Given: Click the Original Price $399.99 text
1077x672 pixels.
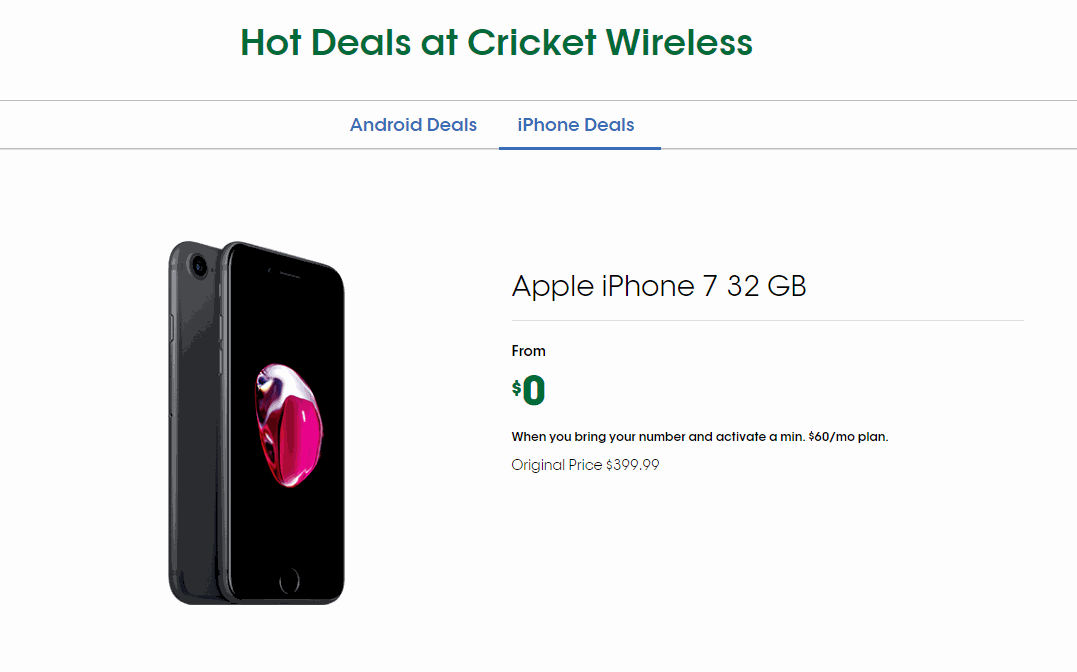Looking at the screenshot, I should (585, 464).
